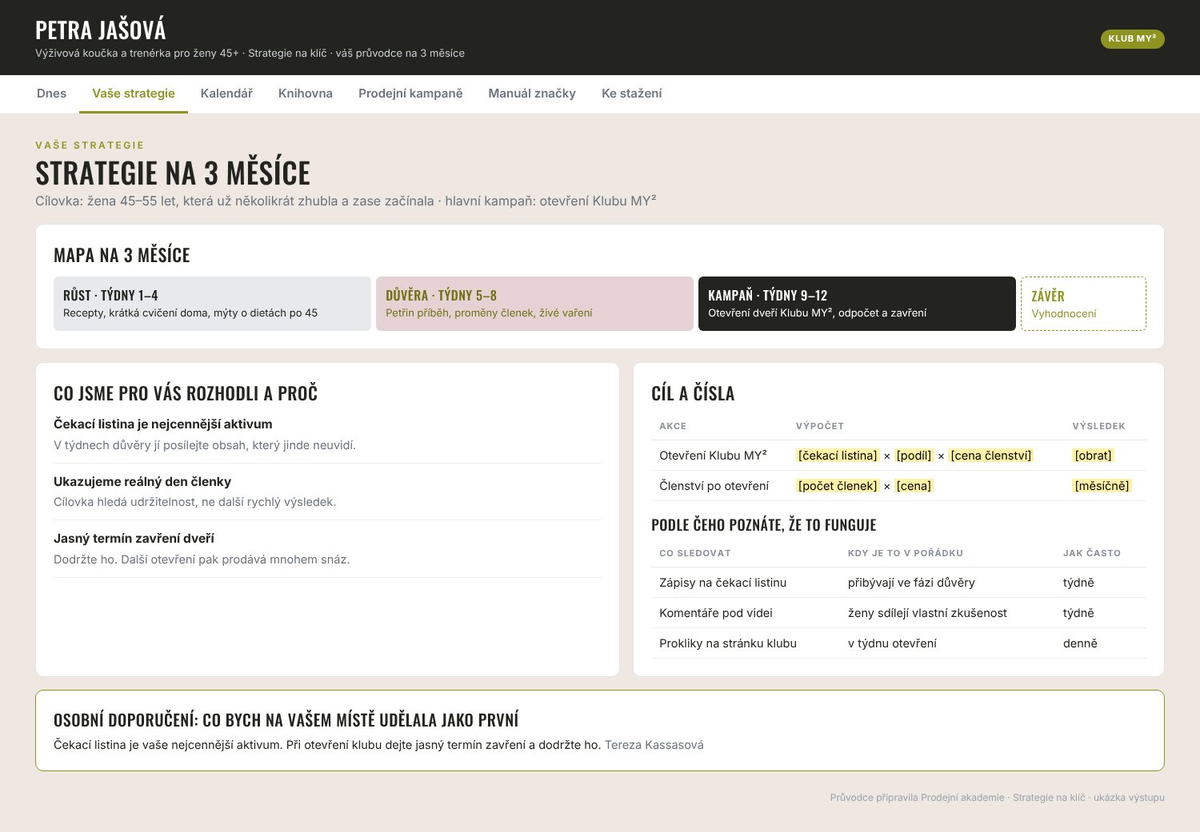Click the "v týdnu otevření" cell
The width and height of the screenshot is (1200, 832).
892,643
